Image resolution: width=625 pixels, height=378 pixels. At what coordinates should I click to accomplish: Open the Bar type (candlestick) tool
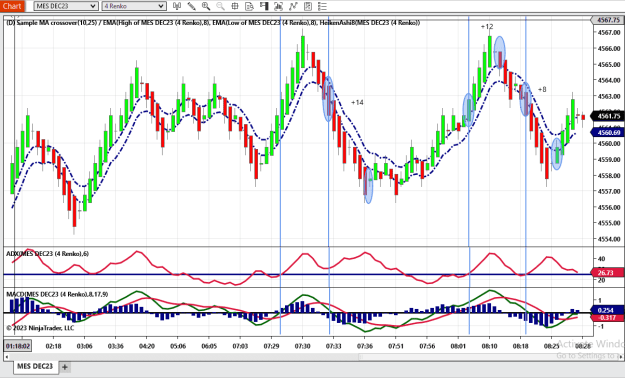click(177, 6)
